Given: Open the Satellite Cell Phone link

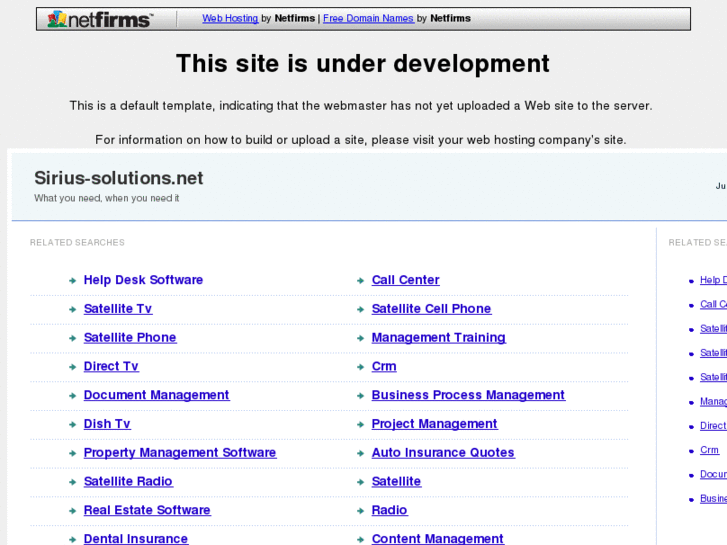Looking at the screenshot, I should (x=431, y=308).
